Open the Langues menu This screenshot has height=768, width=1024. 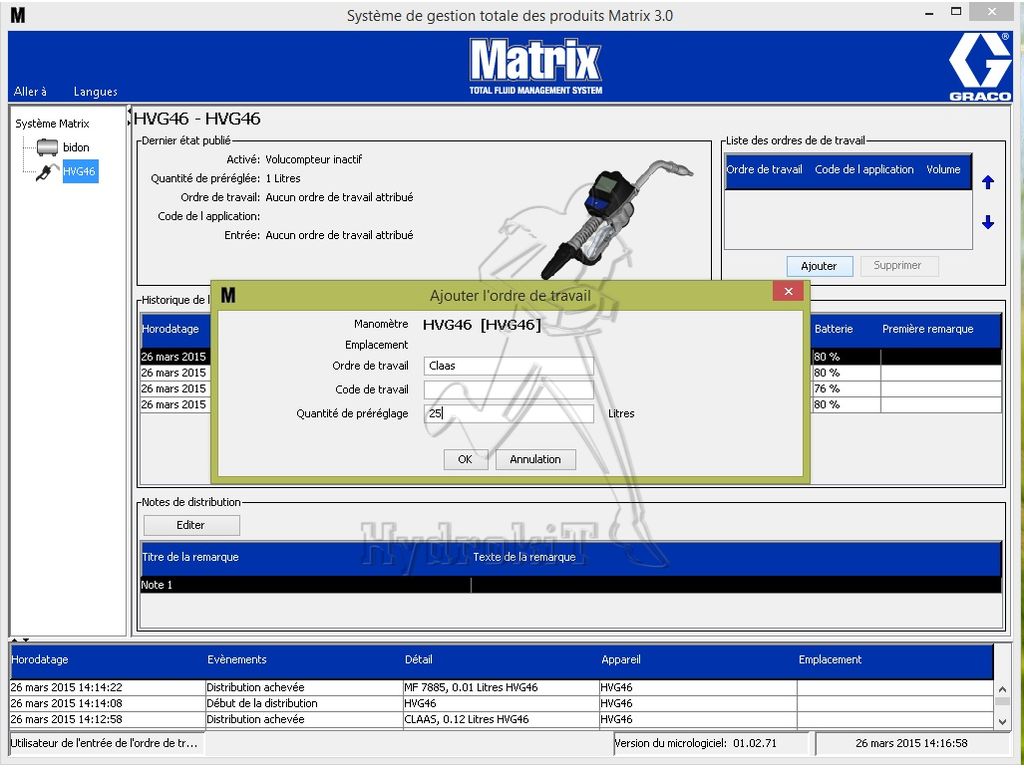click(x=95, y=91)
